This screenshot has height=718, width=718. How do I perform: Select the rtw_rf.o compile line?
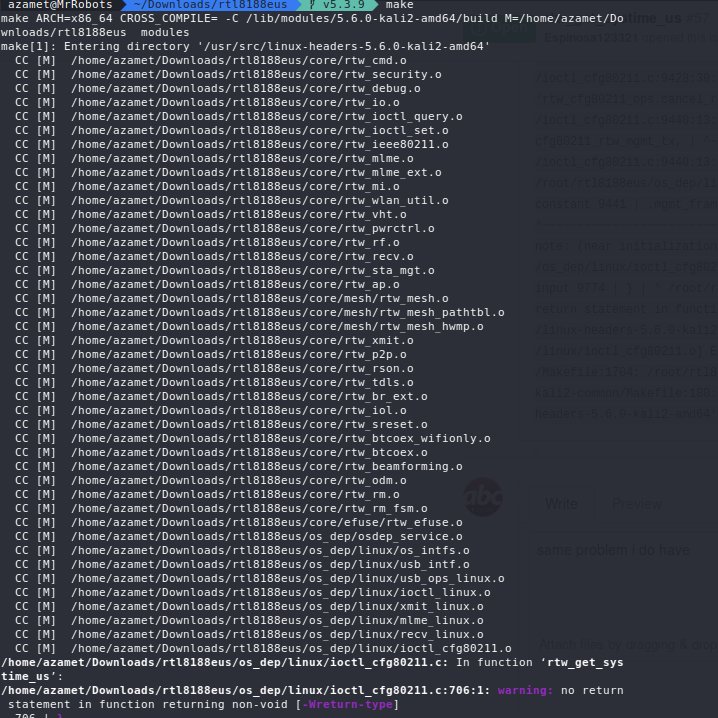(207, 243)
